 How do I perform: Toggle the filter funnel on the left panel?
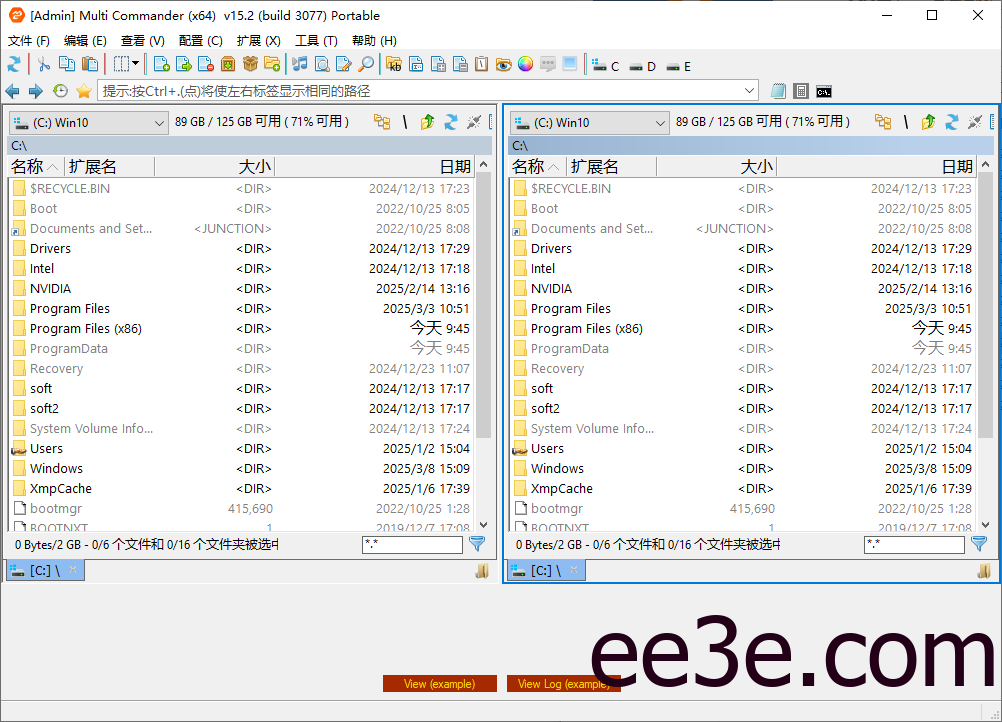[x=477, y=544]
